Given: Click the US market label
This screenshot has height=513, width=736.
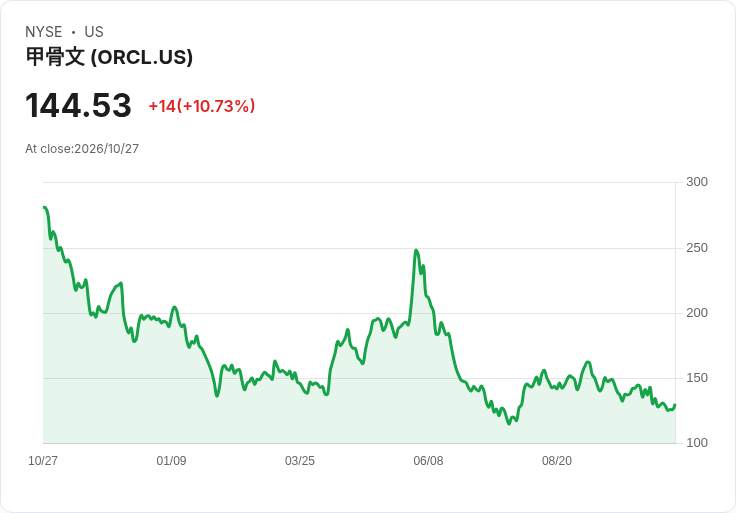Looking at the screenshot, I should point(94,32).
